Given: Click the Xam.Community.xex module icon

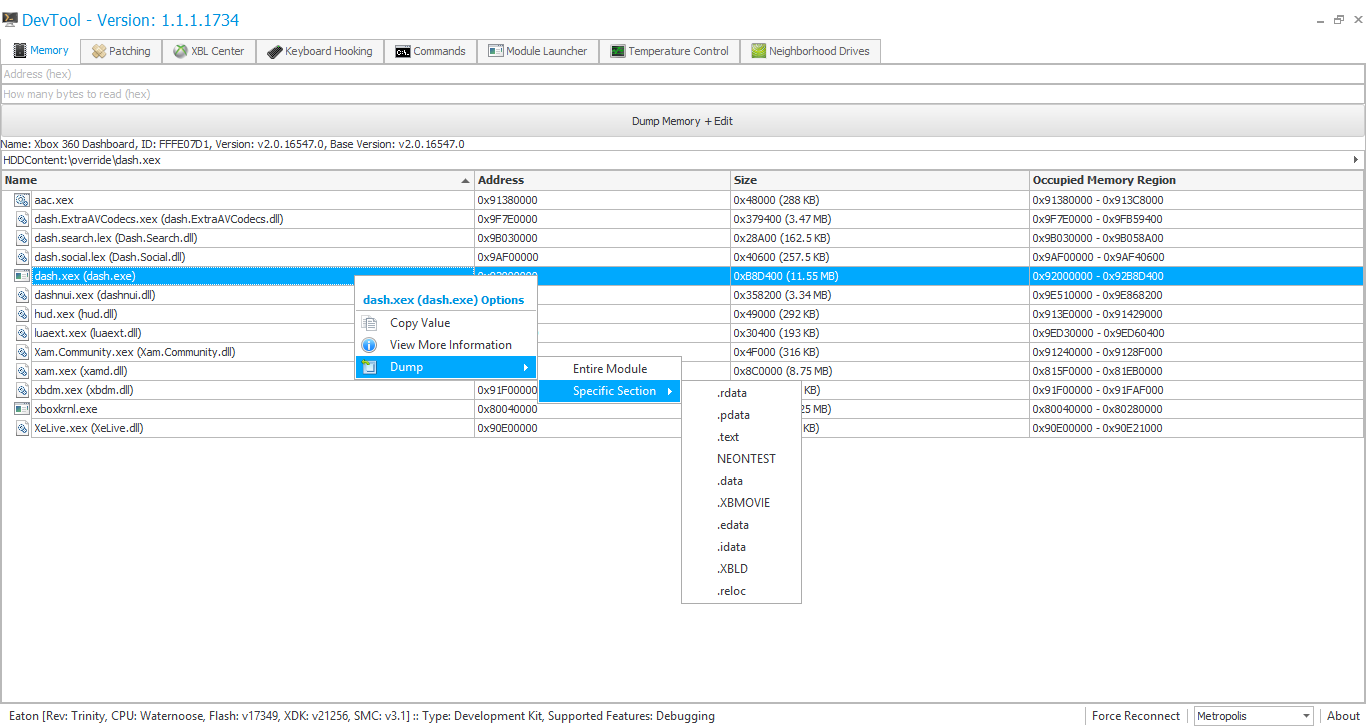Looking at the screenshot, I should click(22, 352).
